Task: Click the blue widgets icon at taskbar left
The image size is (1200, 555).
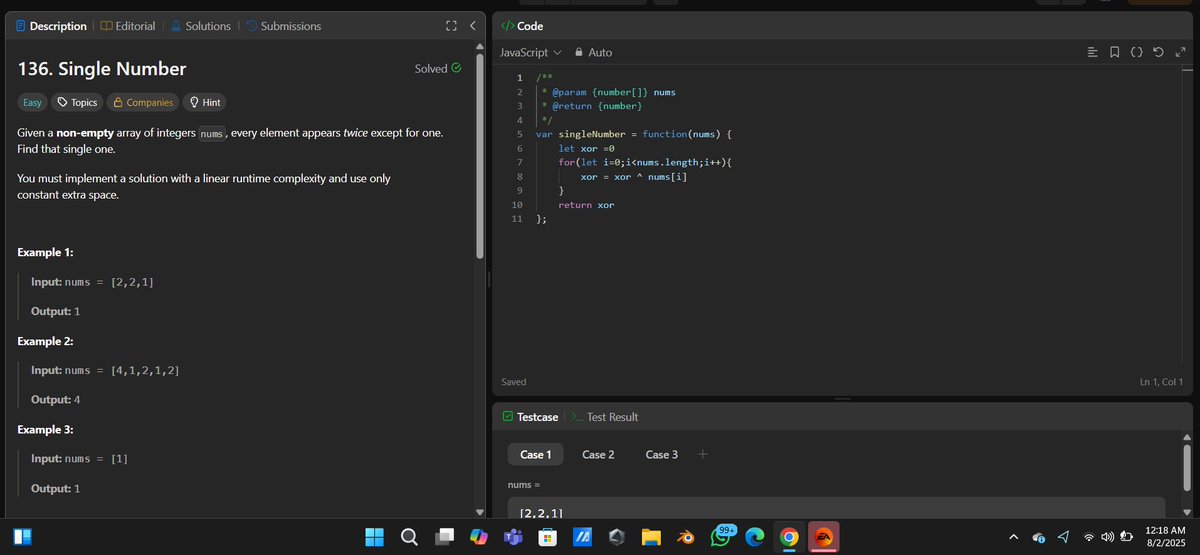Action: (23, 537)
